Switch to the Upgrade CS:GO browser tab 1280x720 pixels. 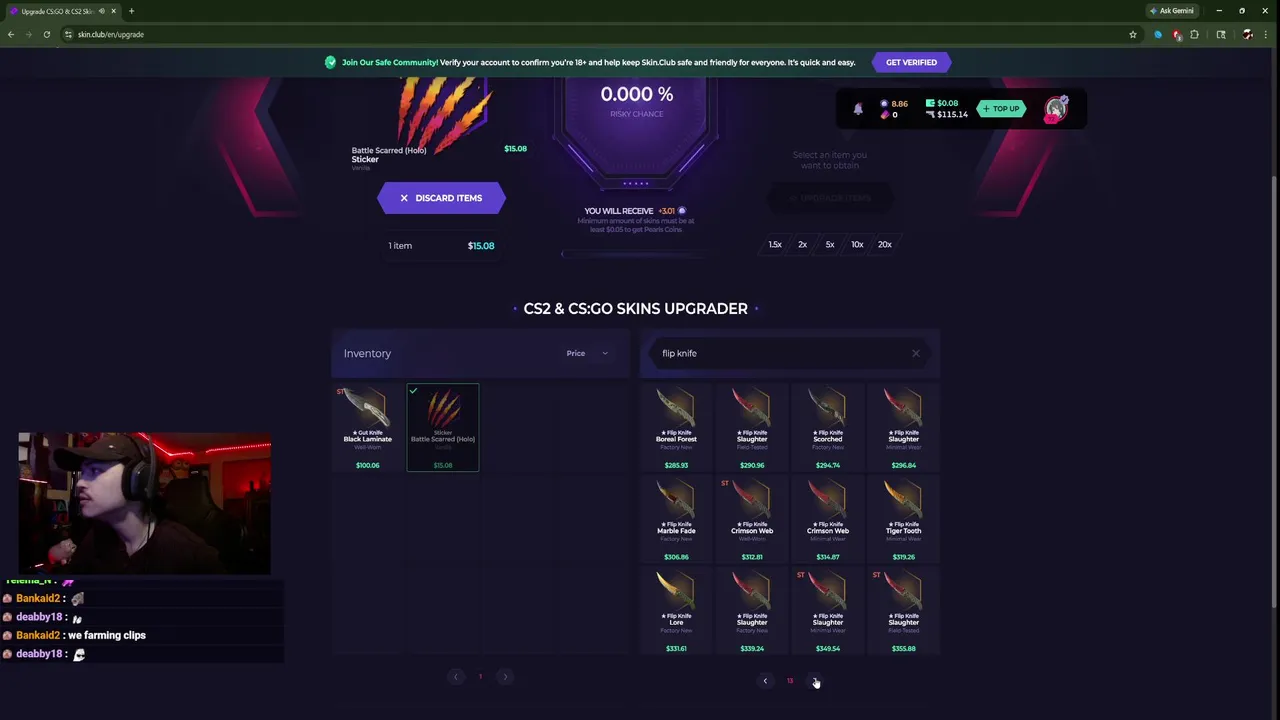58,11
